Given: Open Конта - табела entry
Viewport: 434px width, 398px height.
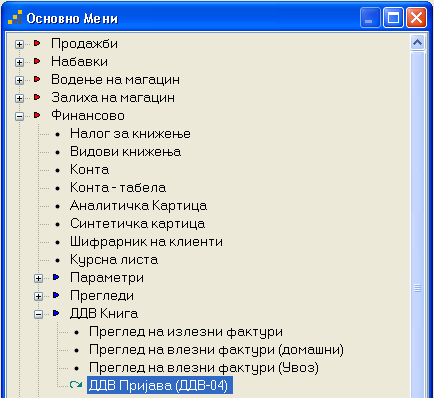Looking at the screenshot, I should pos(118,188).
